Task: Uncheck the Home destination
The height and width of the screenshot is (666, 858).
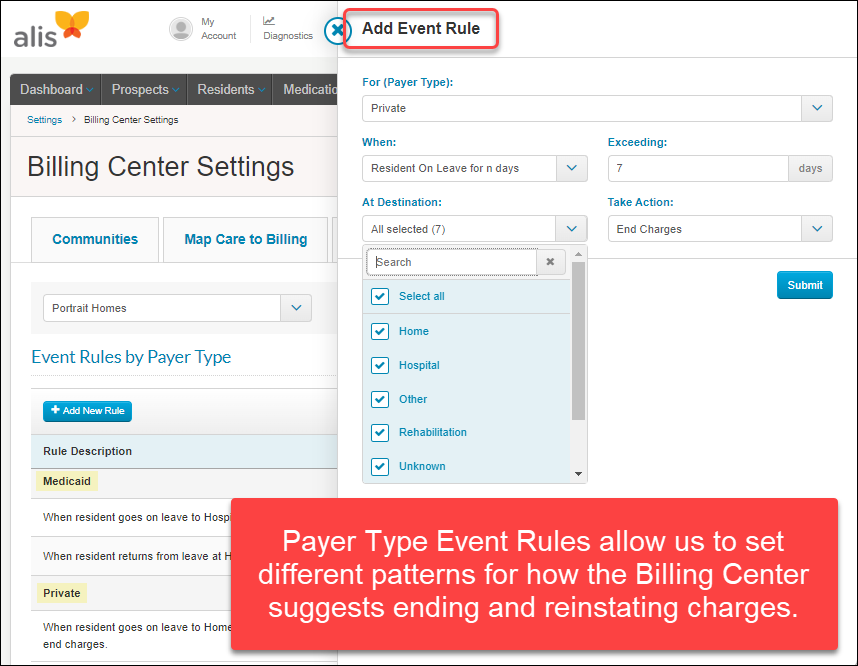Action: click(380, 331)
